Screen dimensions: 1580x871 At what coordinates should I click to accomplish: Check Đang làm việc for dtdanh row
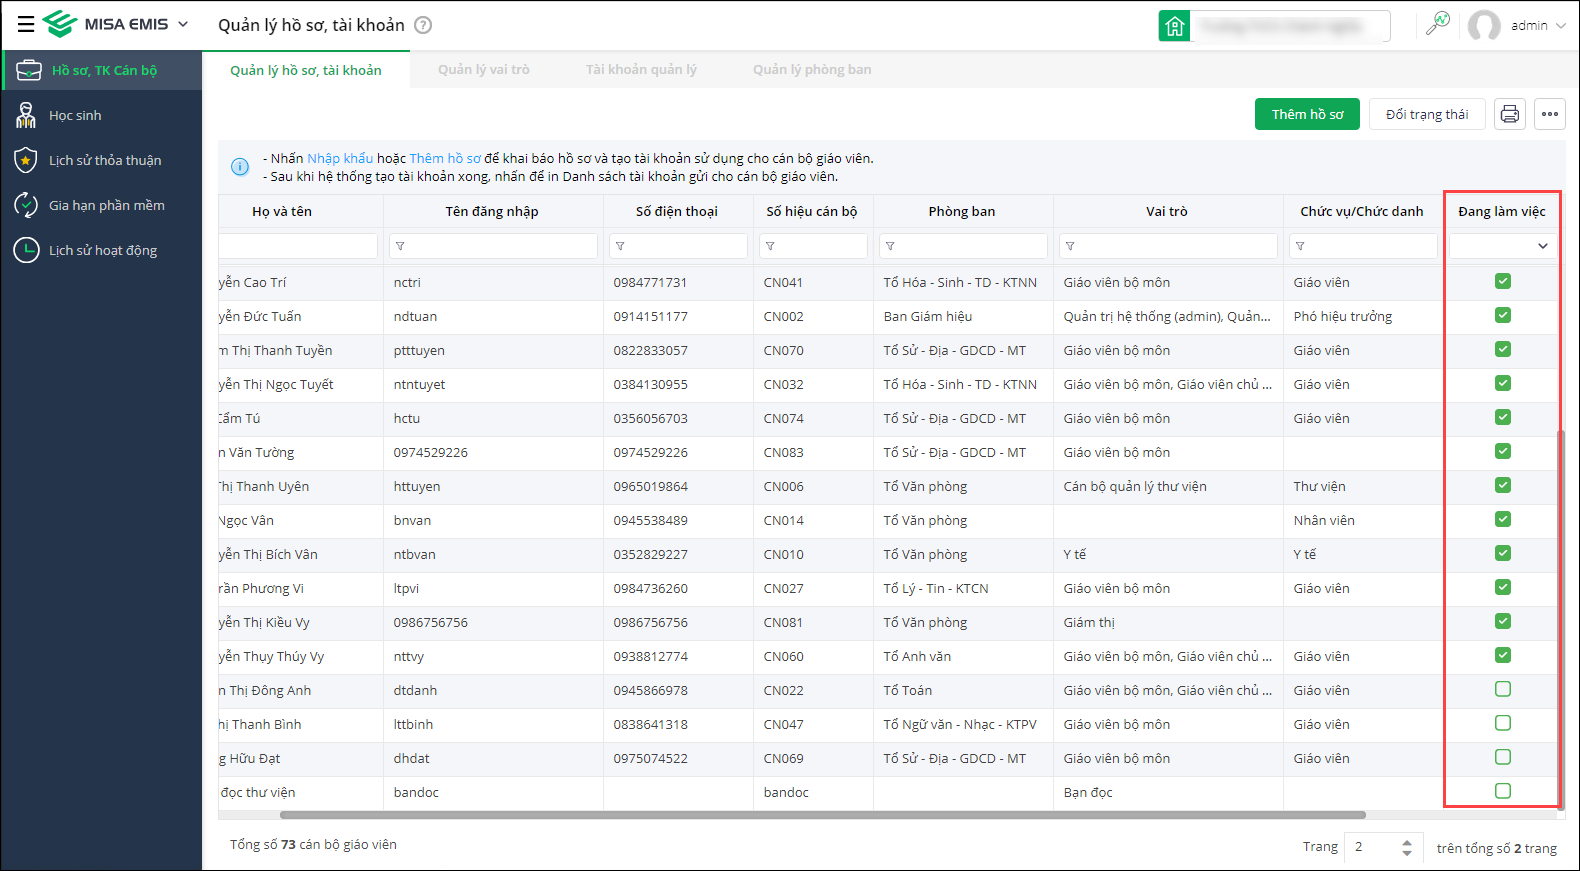1502,690
